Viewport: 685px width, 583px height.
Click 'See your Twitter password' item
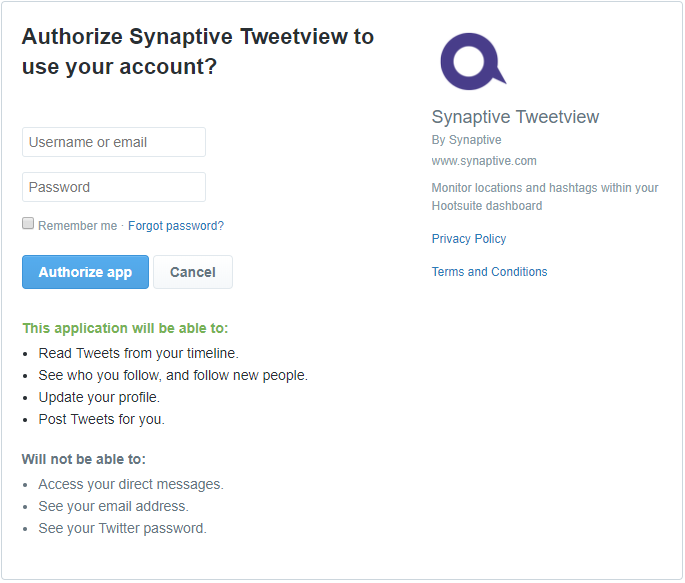pyautogui.click(x=122, y=528)
